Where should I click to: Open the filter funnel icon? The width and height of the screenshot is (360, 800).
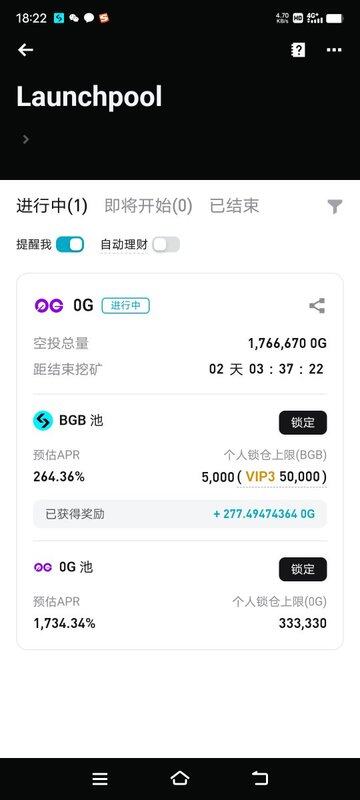coord(335,207)
